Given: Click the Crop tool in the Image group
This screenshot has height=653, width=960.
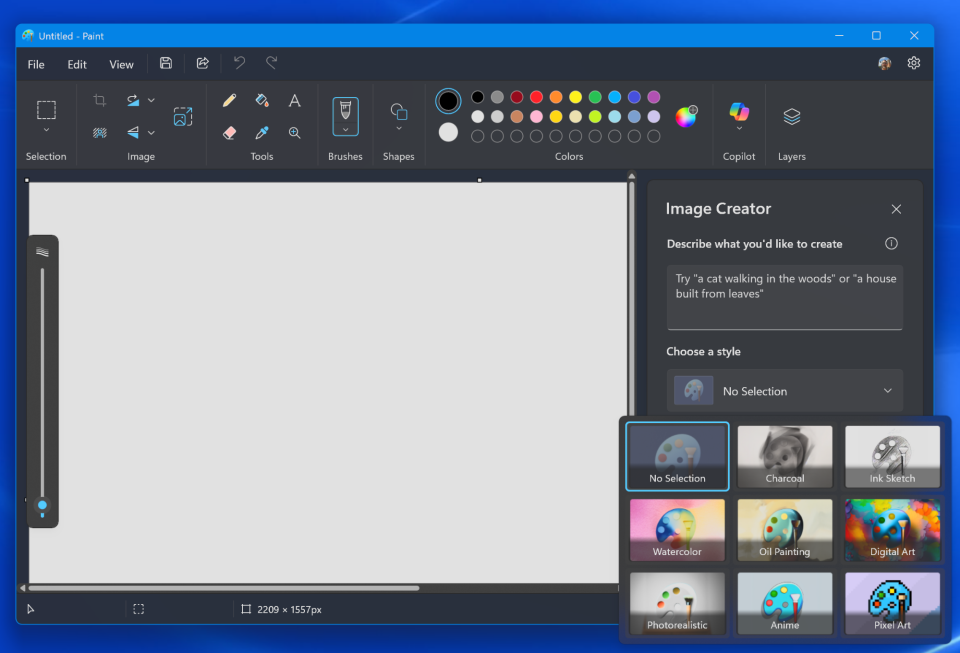Looking at the screenshot, I should (99, 100).
